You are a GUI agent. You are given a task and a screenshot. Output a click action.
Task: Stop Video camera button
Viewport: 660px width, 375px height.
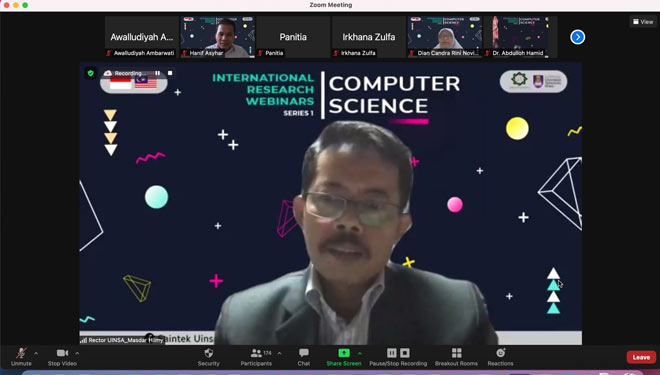[x=62, y=356]
